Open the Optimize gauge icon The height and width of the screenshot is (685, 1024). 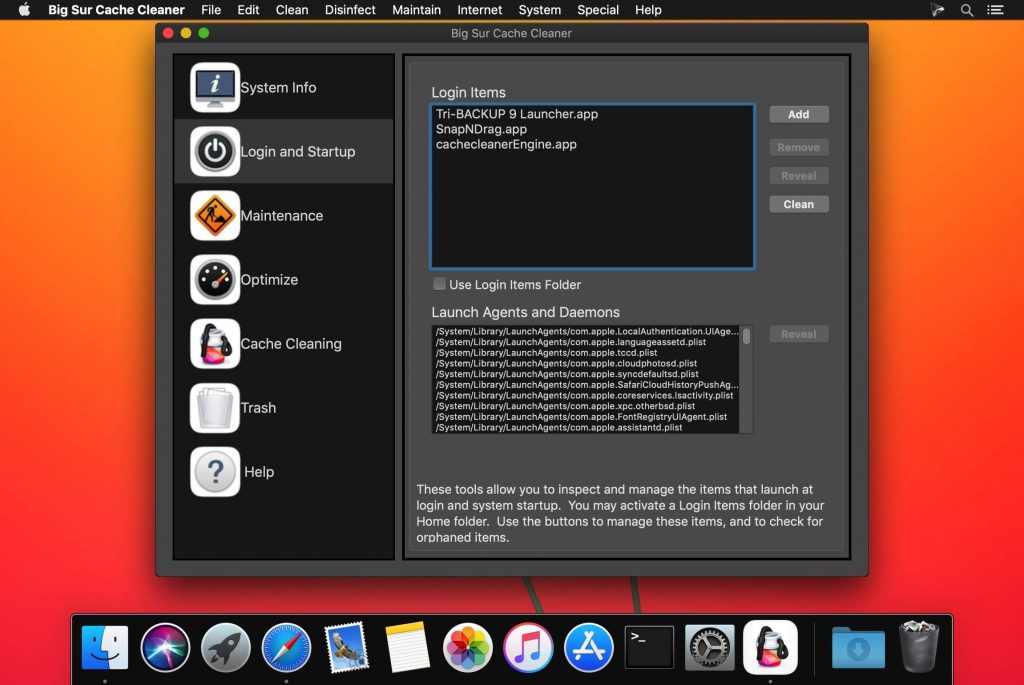coord(215,280)
